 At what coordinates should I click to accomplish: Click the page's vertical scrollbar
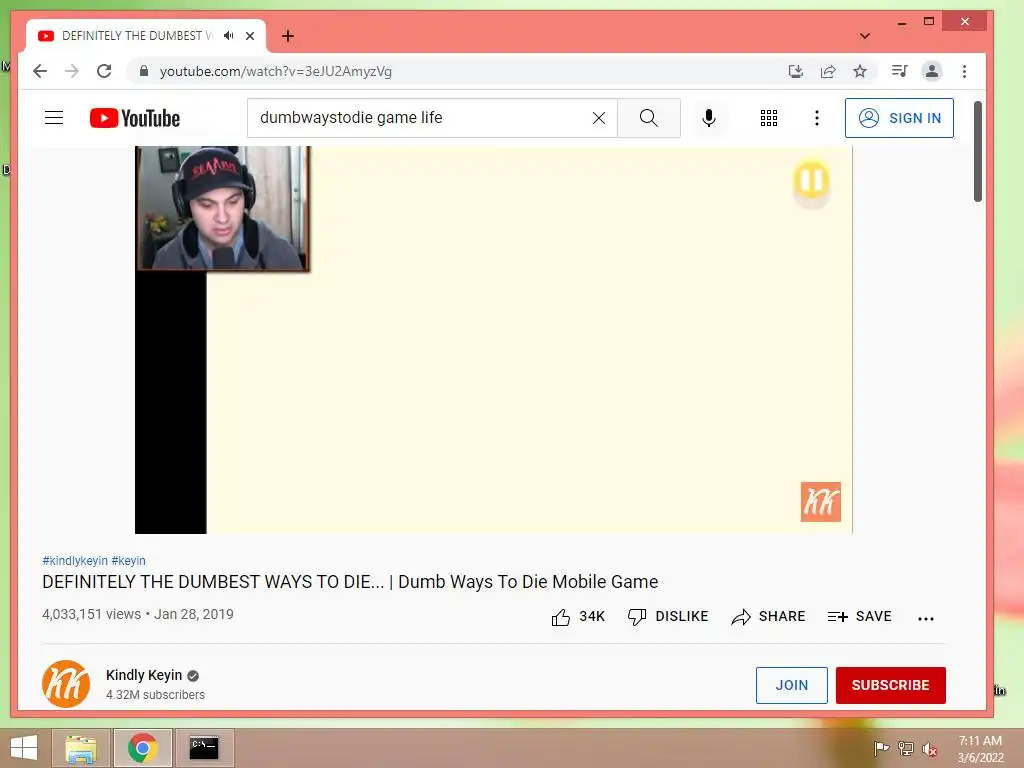coord(978,152)
